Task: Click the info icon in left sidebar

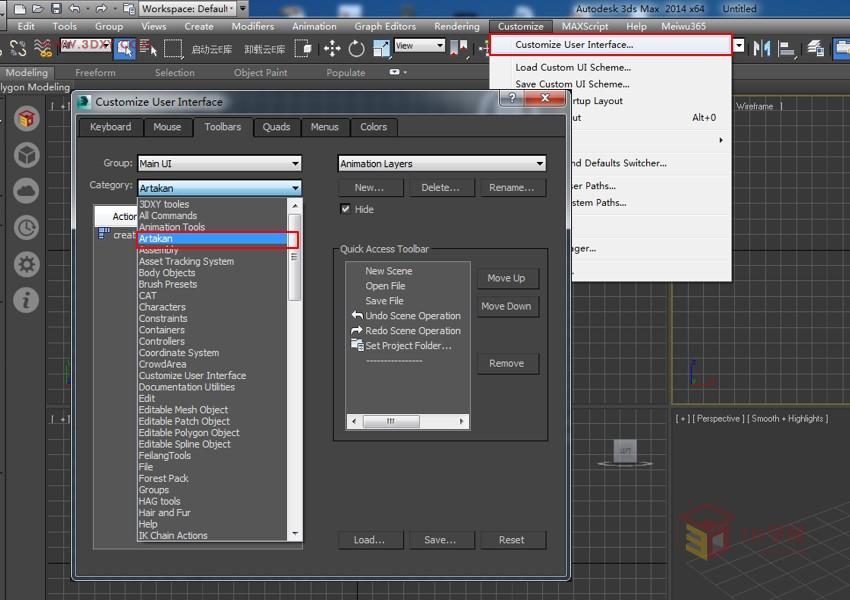Action: (x=26, y=300)
